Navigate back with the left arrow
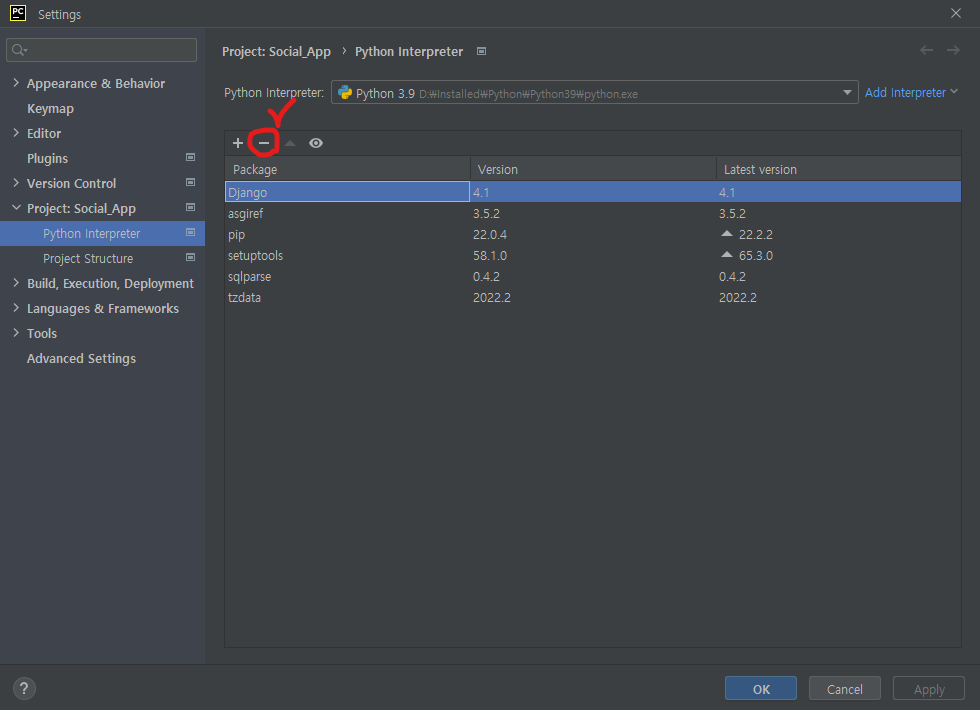The image size is (980, 710). [x=926, y=50]
